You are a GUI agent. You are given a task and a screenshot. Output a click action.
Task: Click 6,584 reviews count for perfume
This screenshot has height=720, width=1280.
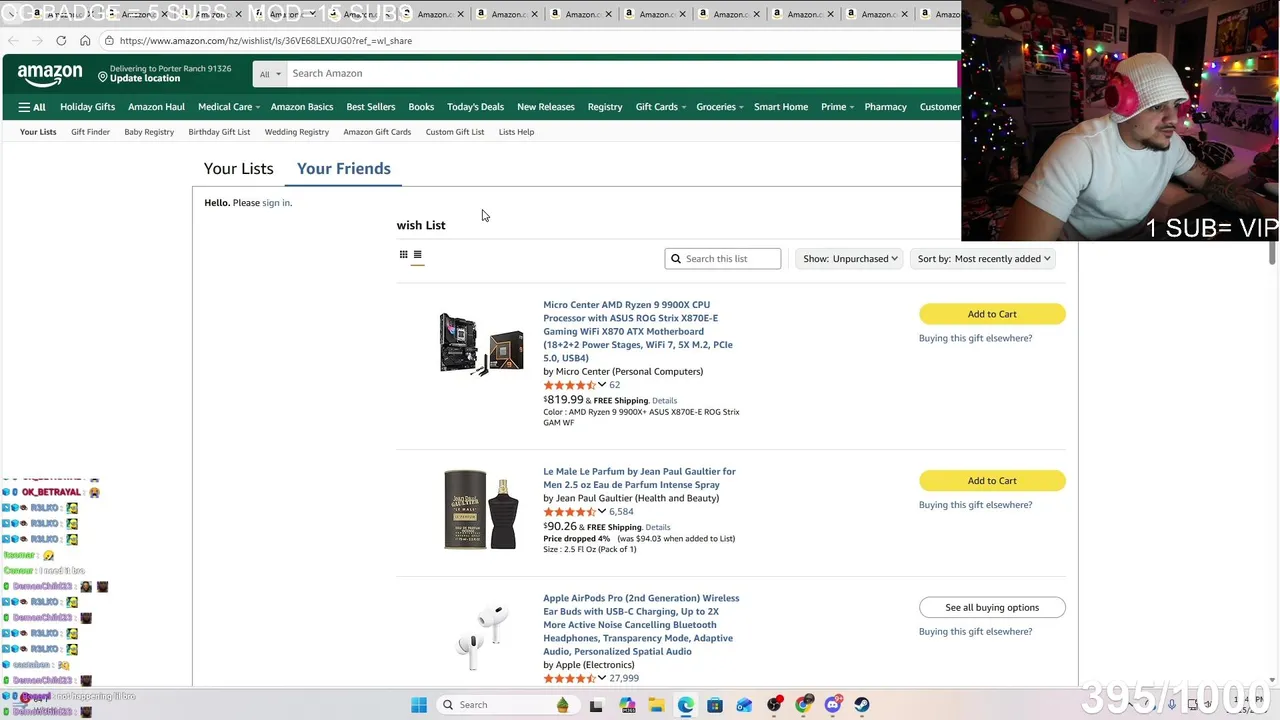[x=621, y=512]
